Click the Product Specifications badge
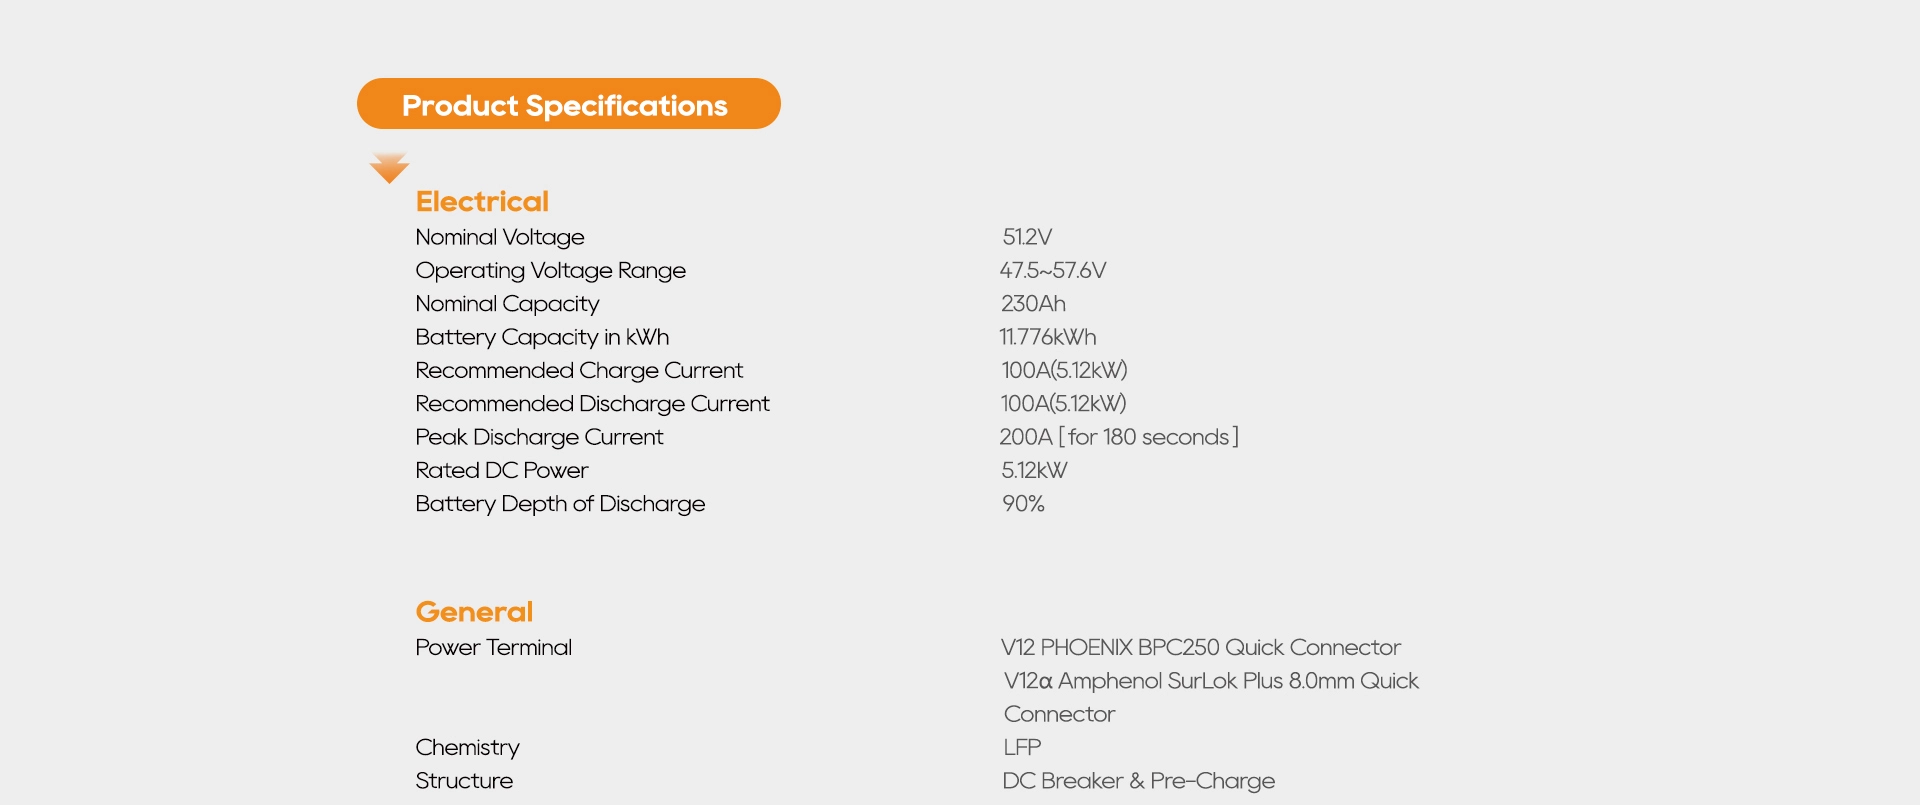Image resolution: width=1920 pixels, height=805 pixels. (x=568, y=104)
